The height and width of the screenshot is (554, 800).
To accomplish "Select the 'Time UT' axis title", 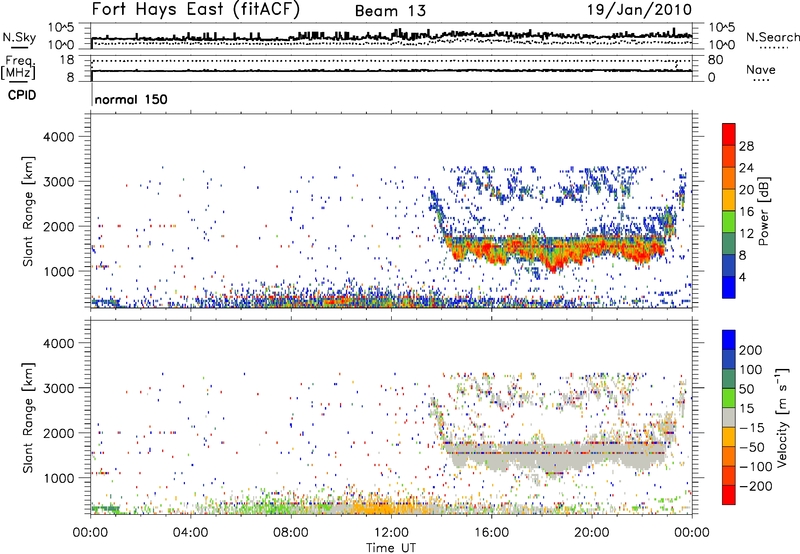I will 391,548.
